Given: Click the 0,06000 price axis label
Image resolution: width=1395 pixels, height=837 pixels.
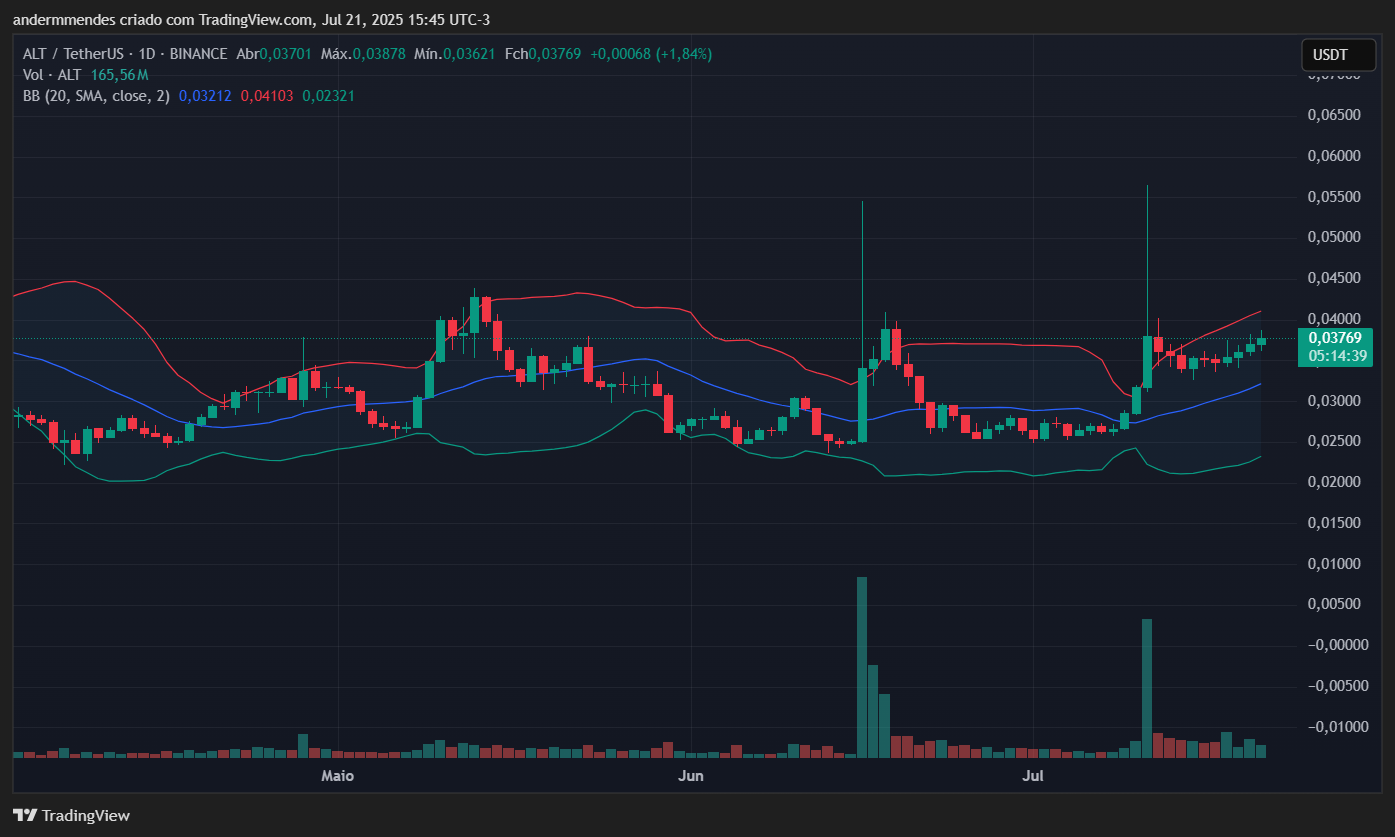Looking at the screenshot, I should point(1333,157).
